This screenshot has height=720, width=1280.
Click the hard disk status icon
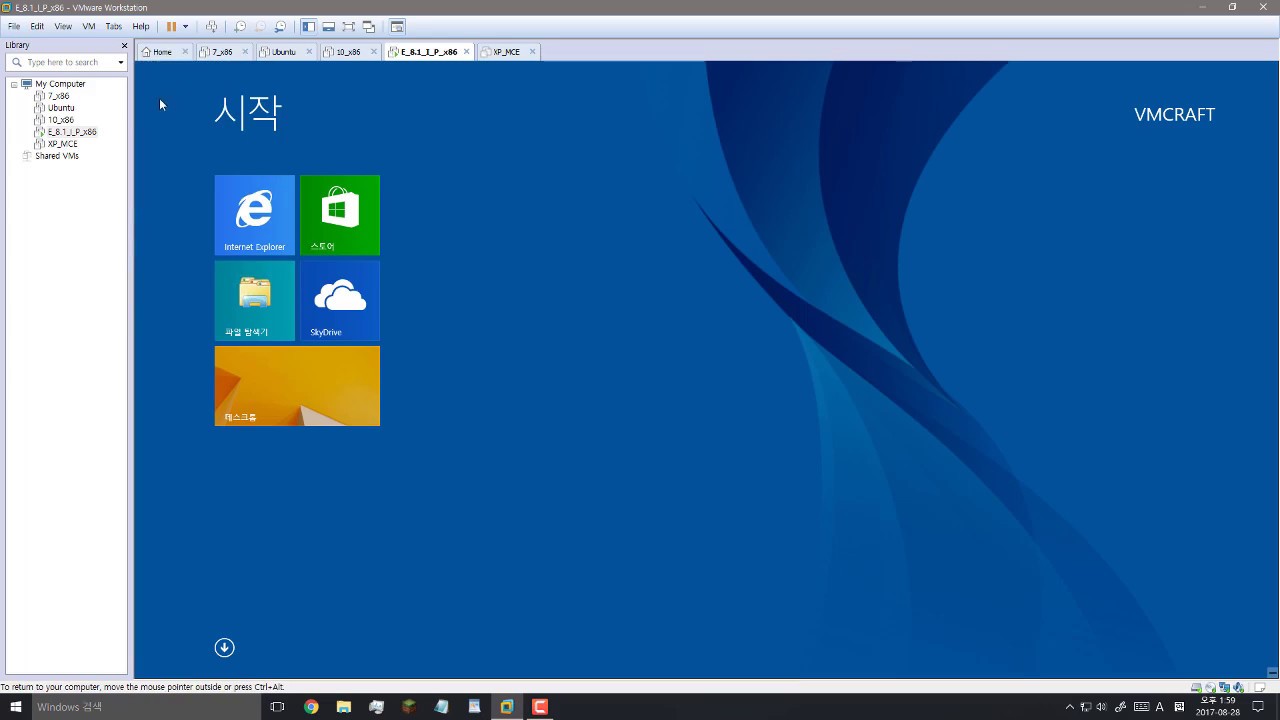1196,687
